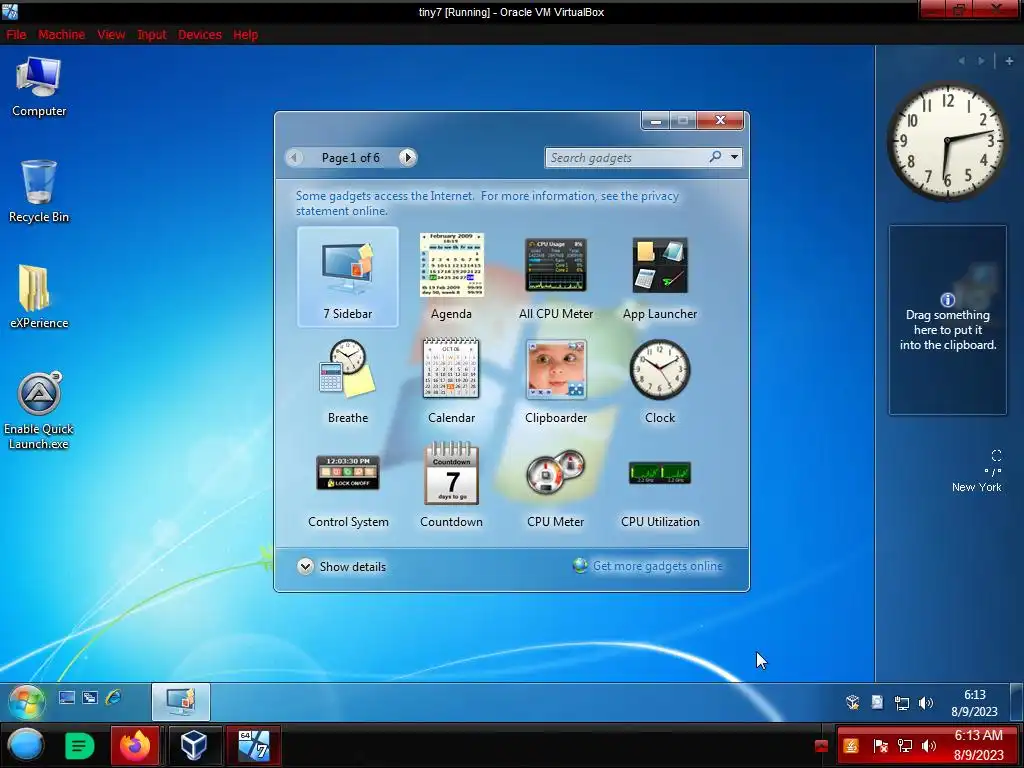Click the guest taskbar clock 6:13
This screenshot has height=768, width=1024.
coord(974,703)
